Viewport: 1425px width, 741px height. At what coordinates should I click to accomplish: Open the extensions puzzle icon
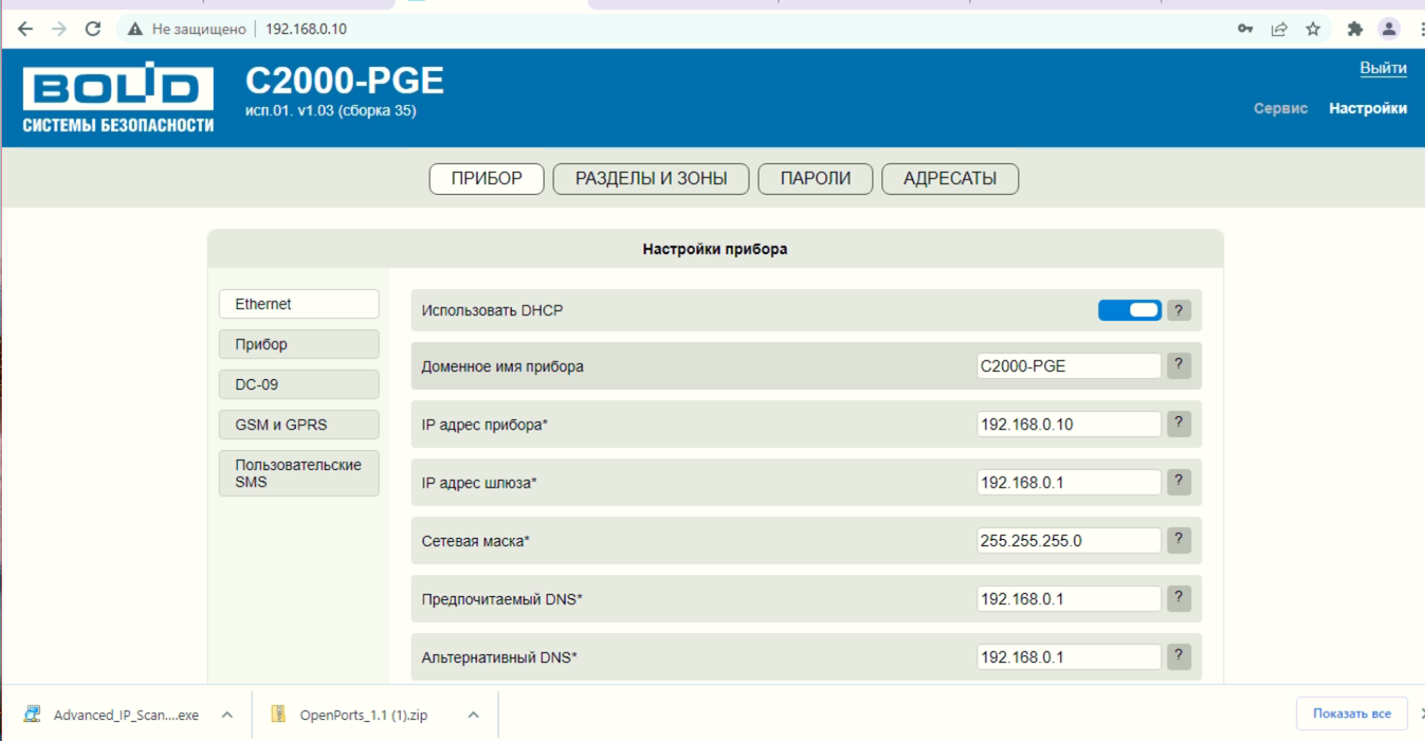click(1355, 29)
